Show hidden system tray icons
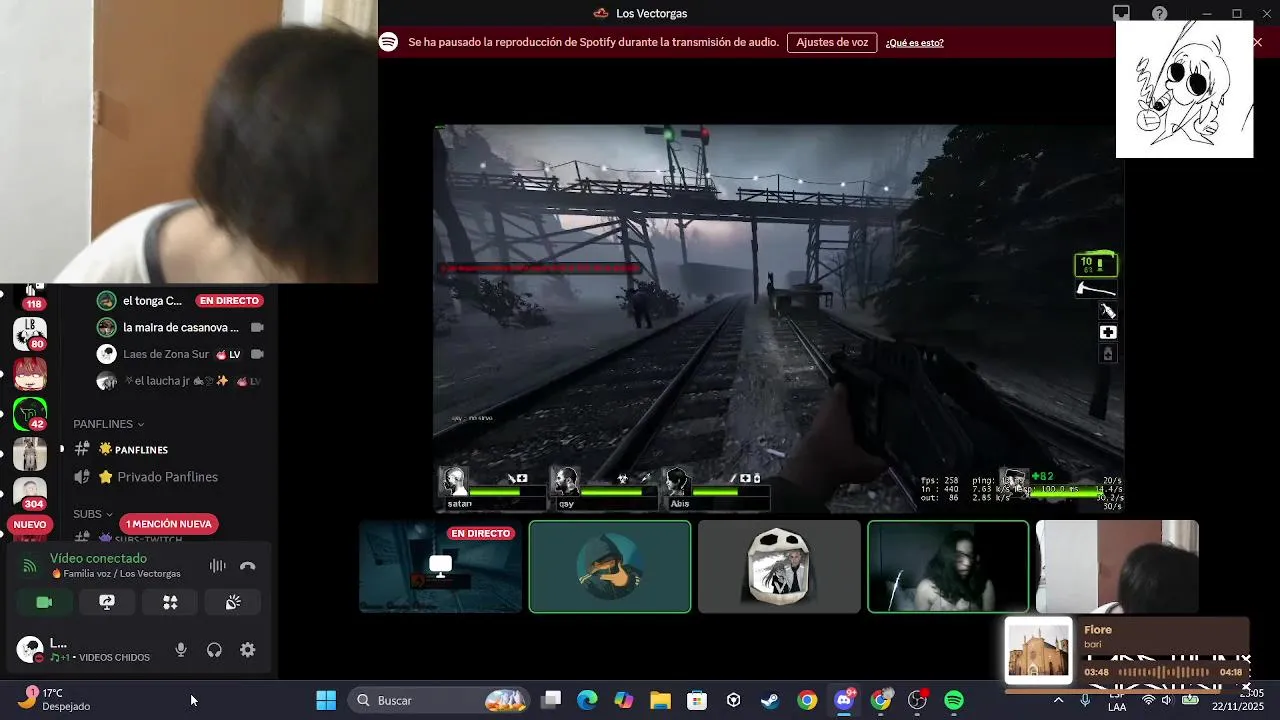The height and width of the screenshot is (720, 1280). (x=1058, y=700)
